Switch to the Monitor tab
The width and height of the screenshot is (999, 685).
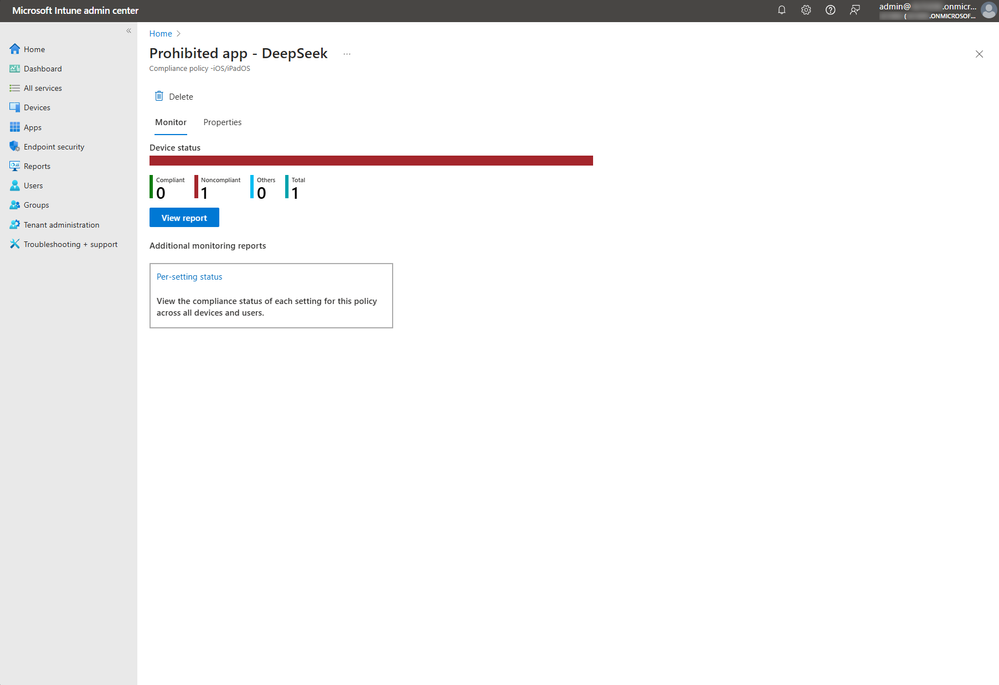pyautogui.click(x=171, y=122)
